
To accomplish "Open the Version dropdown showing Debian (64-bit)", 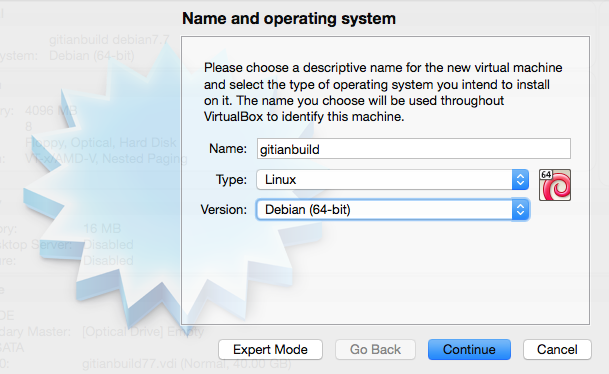I will coord(392,210).
